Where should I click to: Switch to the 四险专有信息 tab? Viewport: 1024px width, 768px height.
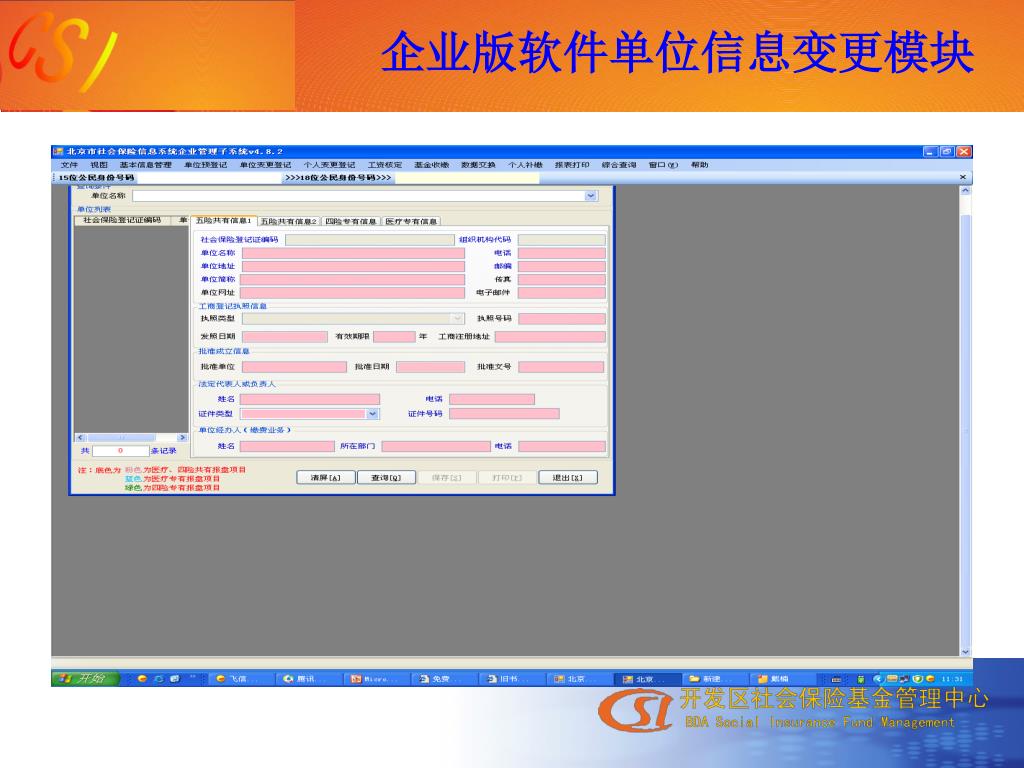click(351, 221)
